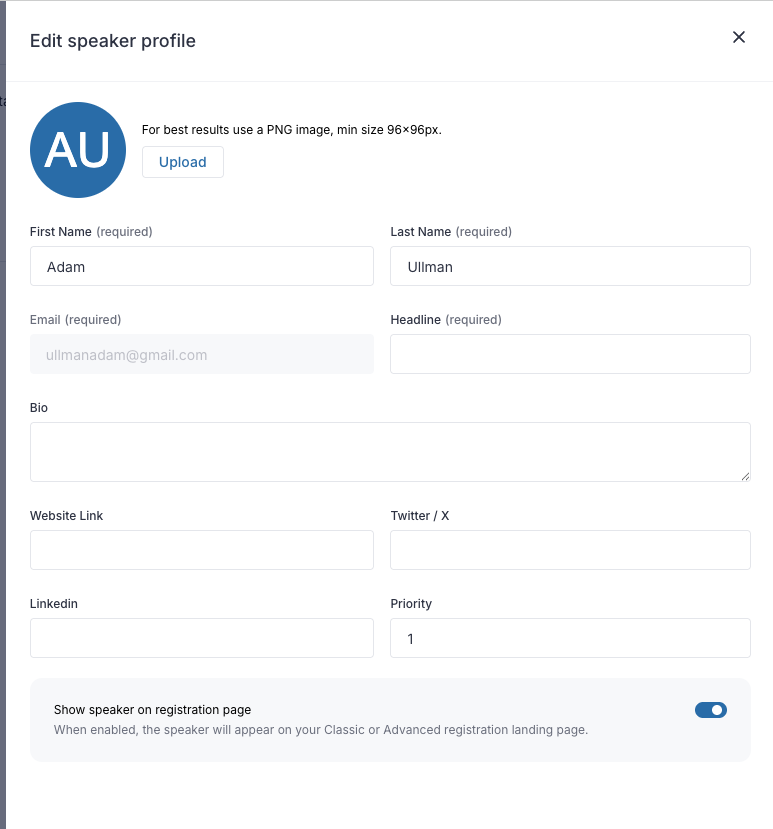Click into the Last Name field

pyautogui.click(x=570, y=266)
